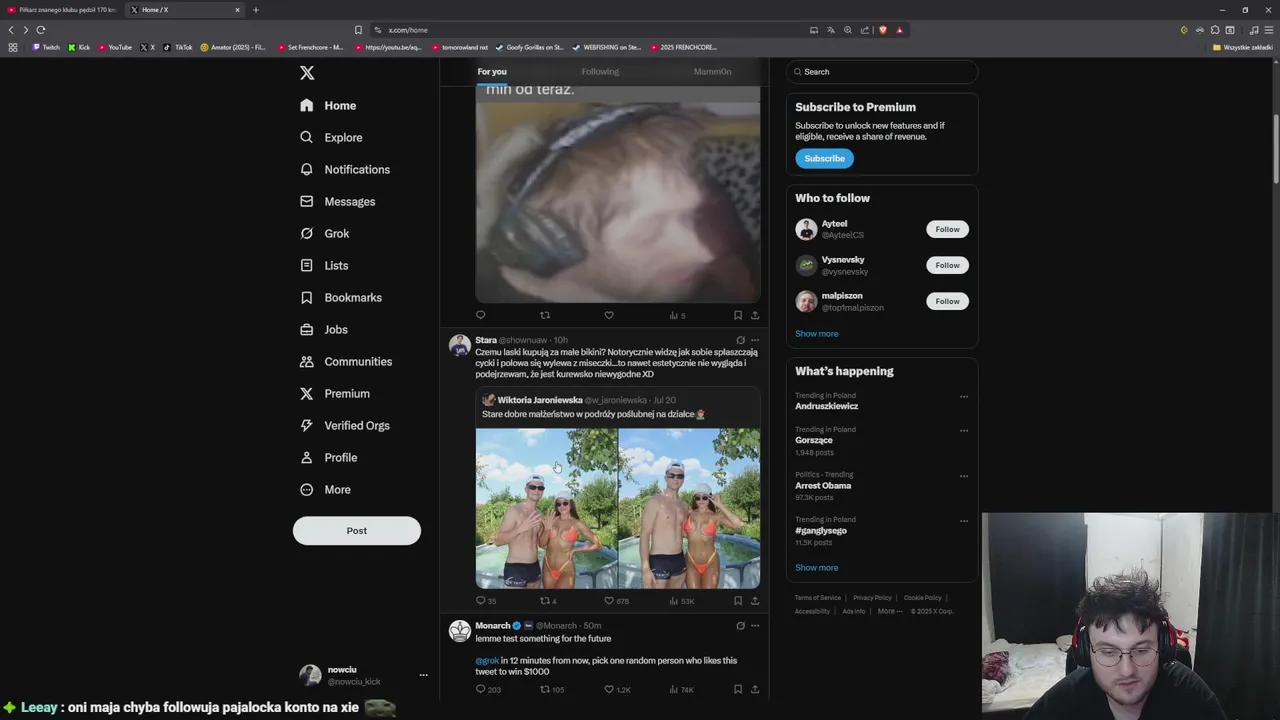
Task: Click Show more under Who to follow
Action: click(817, 334)
